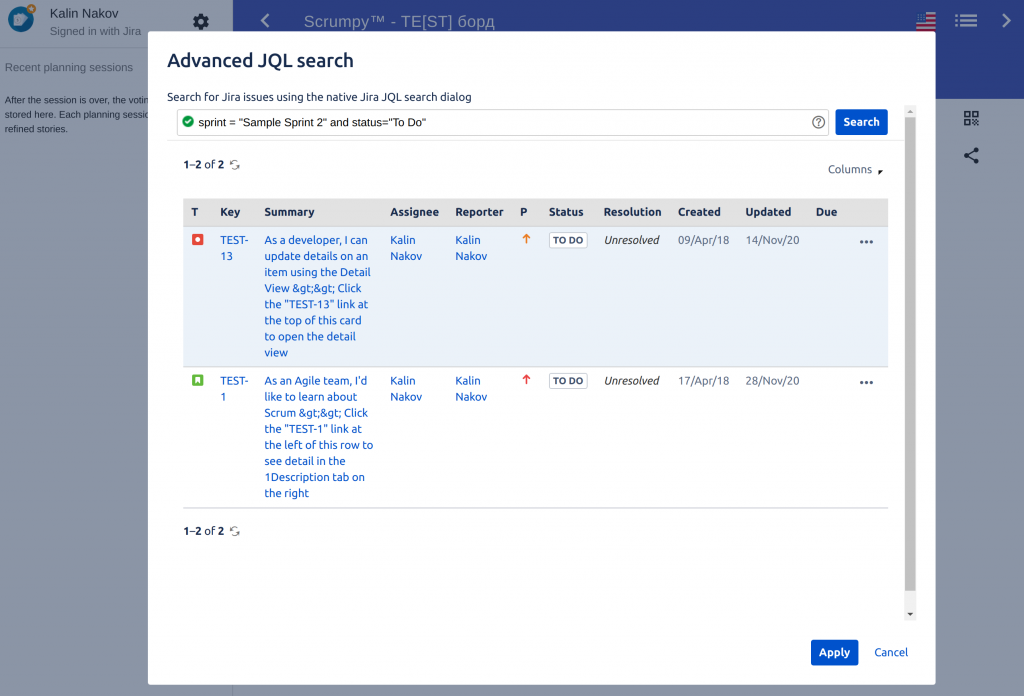
Task: Open the actions ellipsis for TEST-13 row
Action: pos(866,242)
